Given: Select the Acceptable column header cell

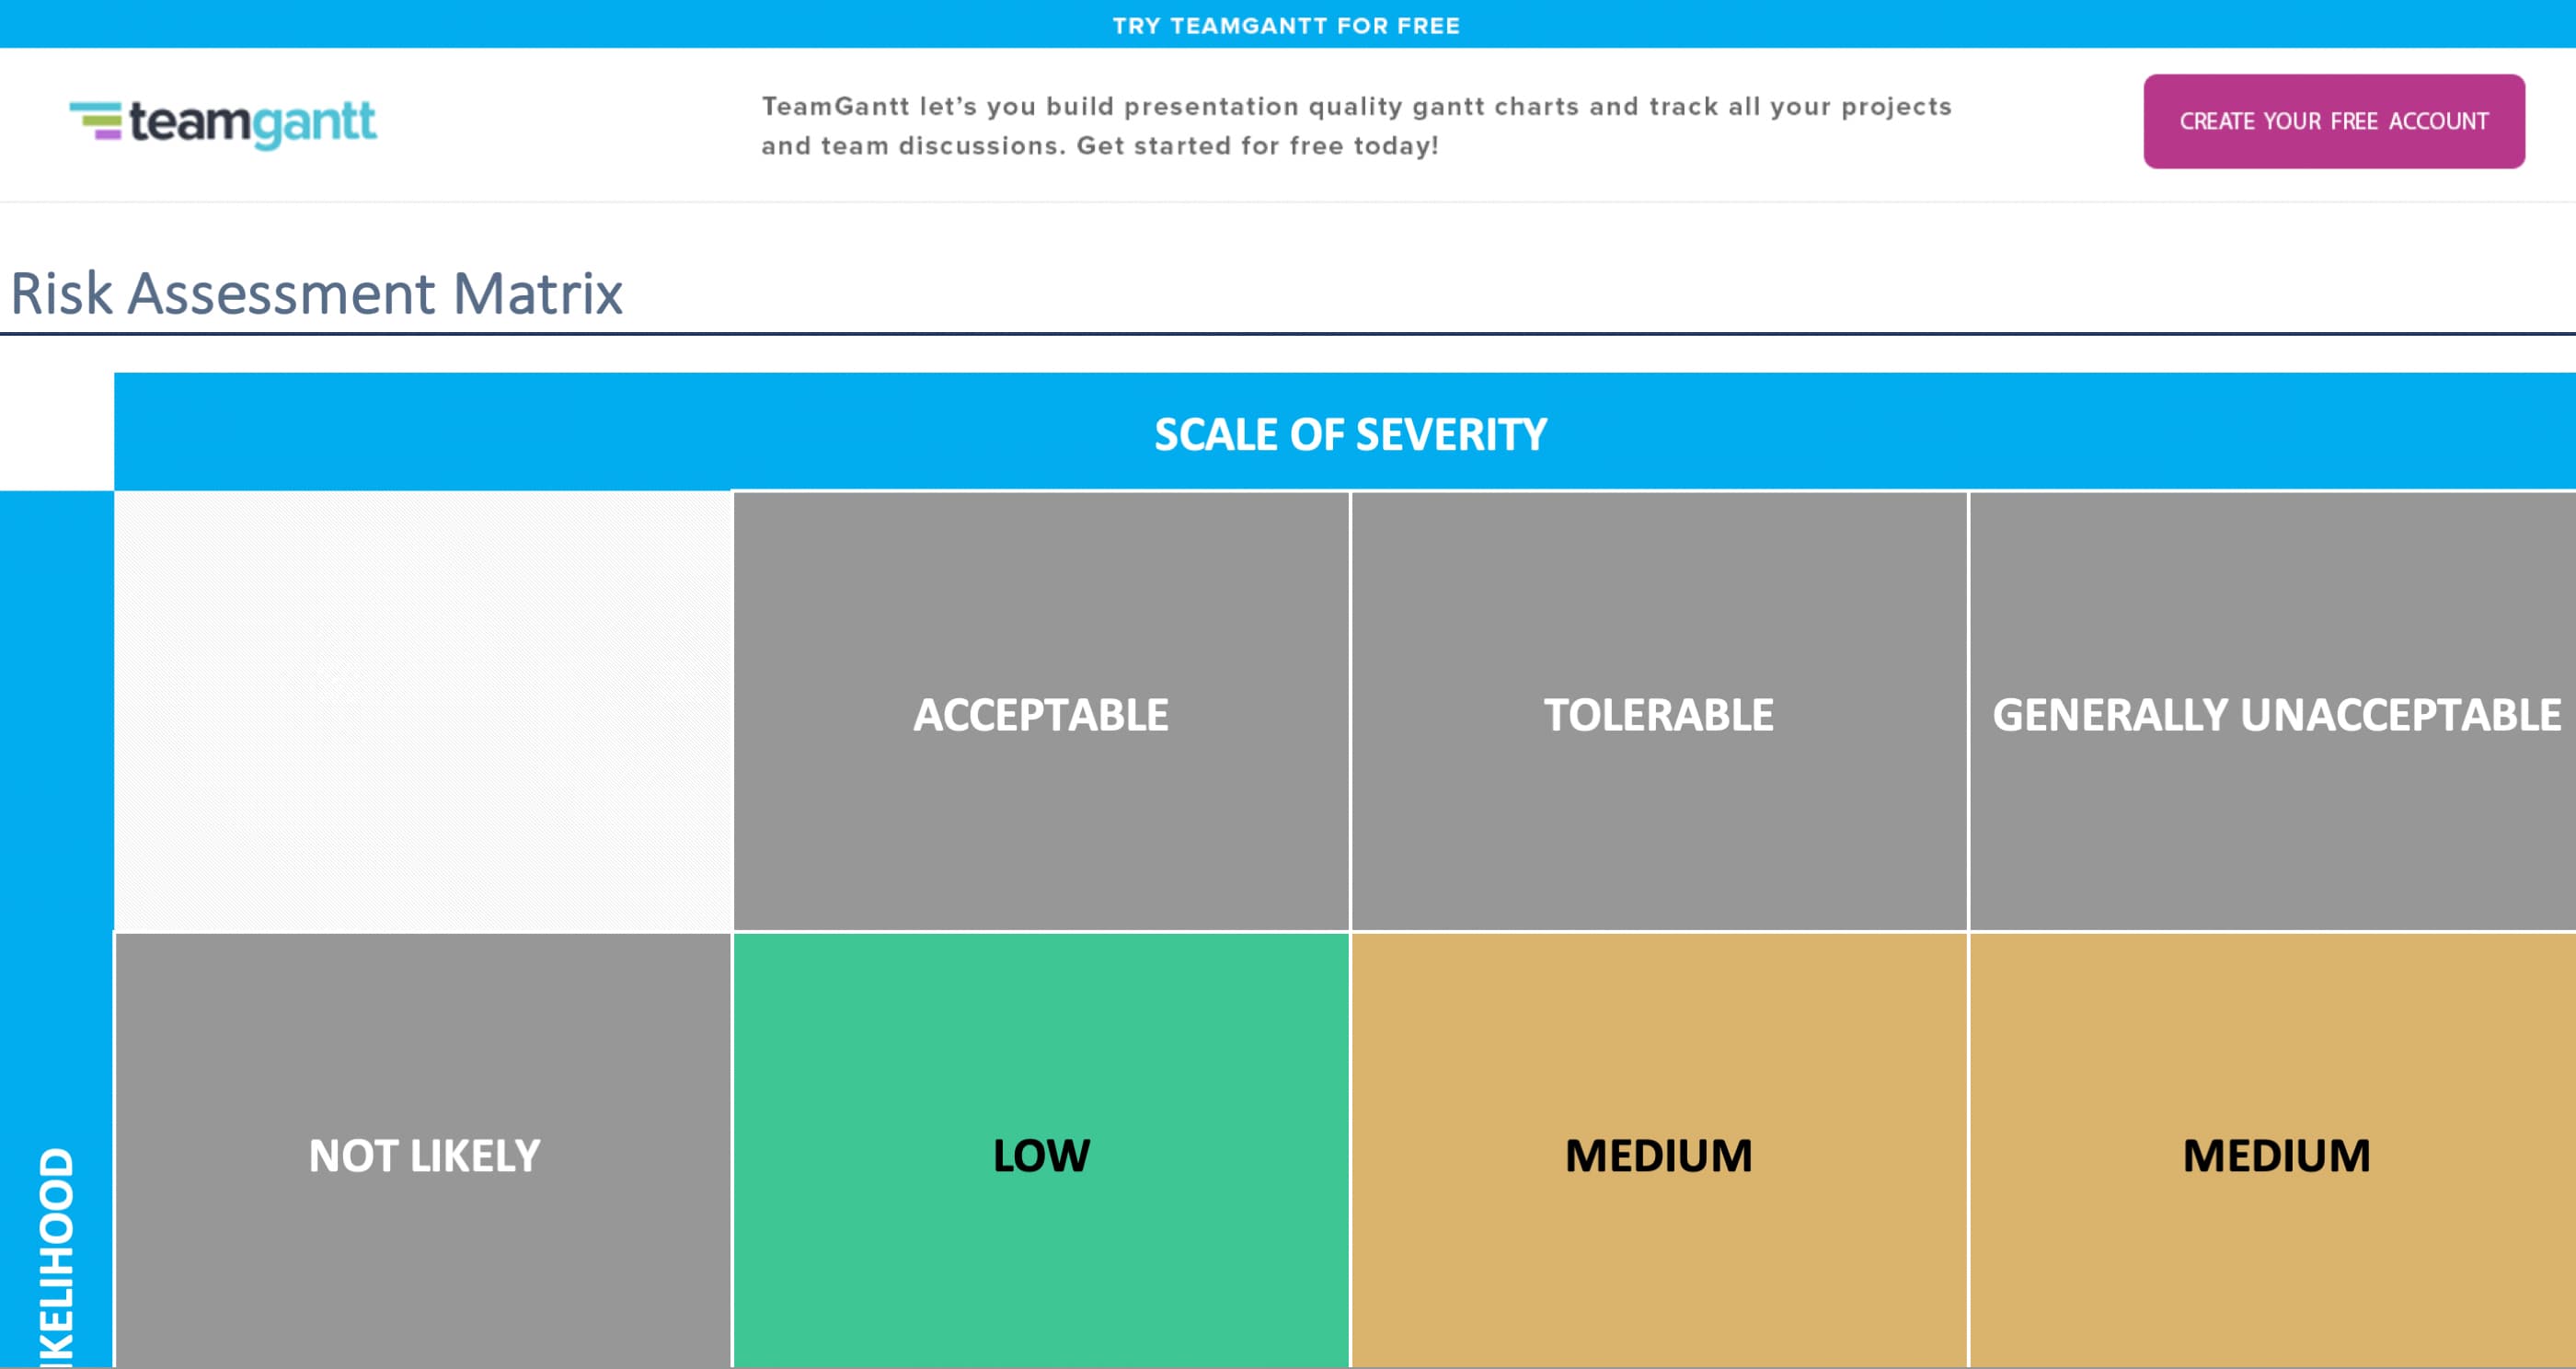Looking at the screenshot, I should 1041,712.
